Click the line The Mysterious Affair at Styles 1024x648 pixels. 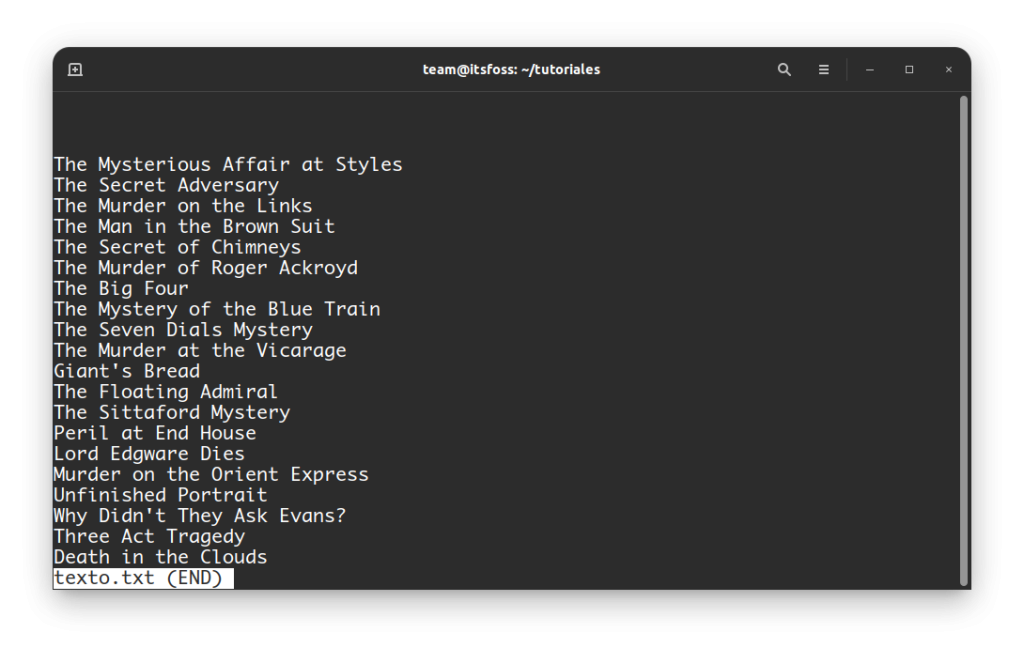point(228,164)
